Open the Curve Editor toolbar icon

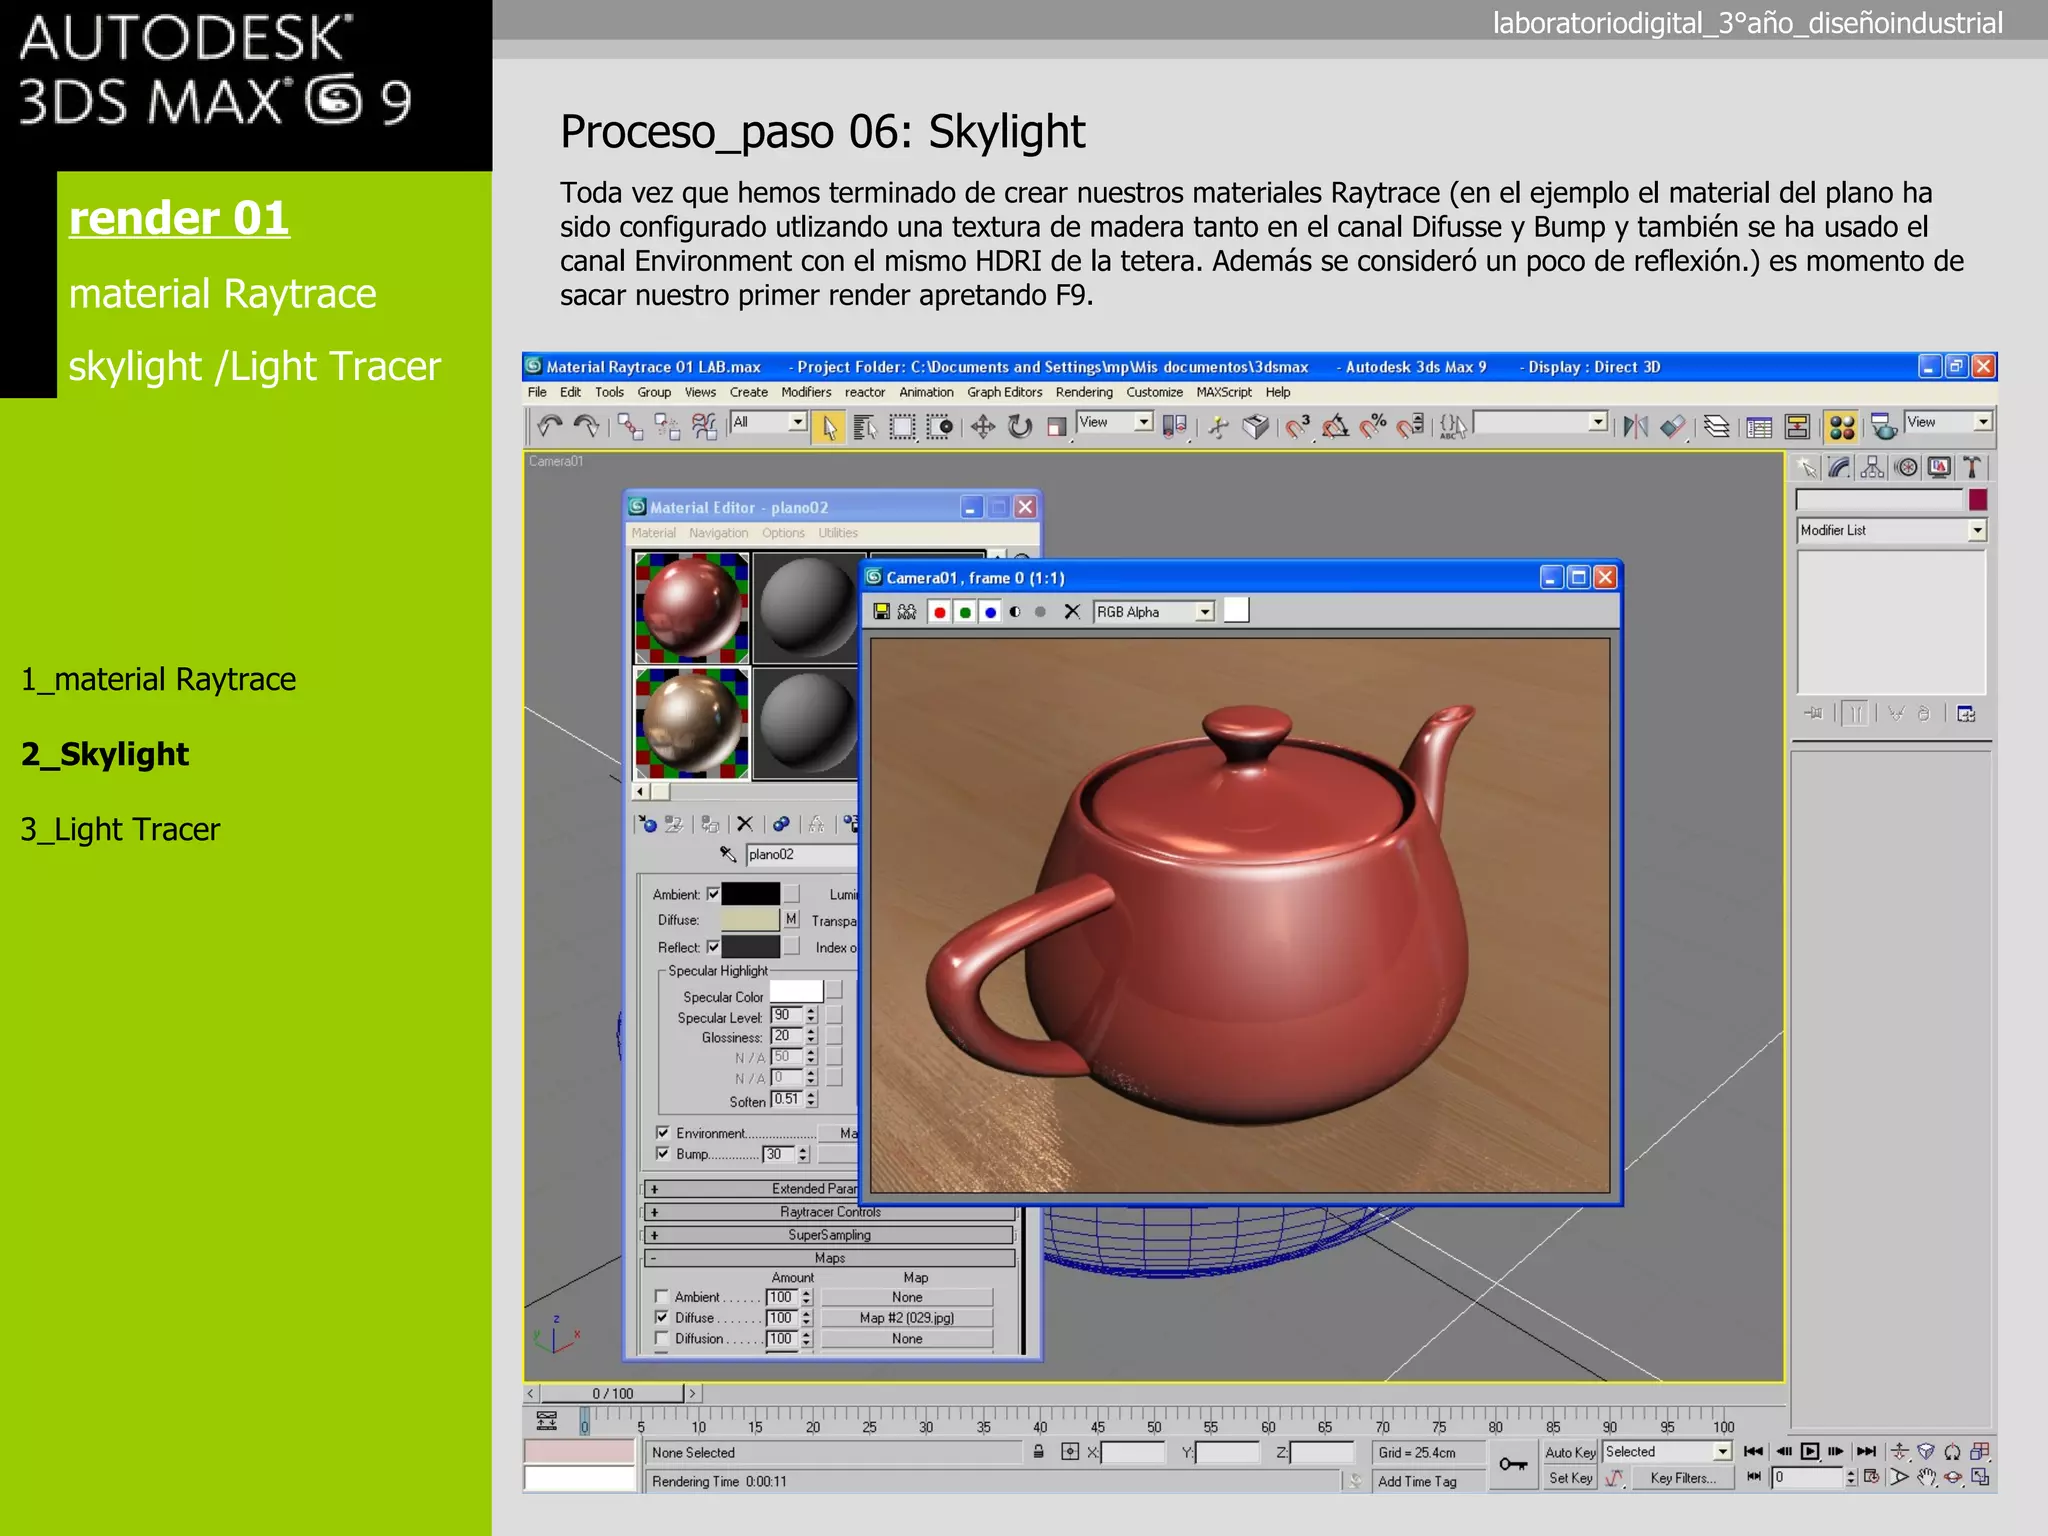pyautogui.click(x=1759, y=427)
